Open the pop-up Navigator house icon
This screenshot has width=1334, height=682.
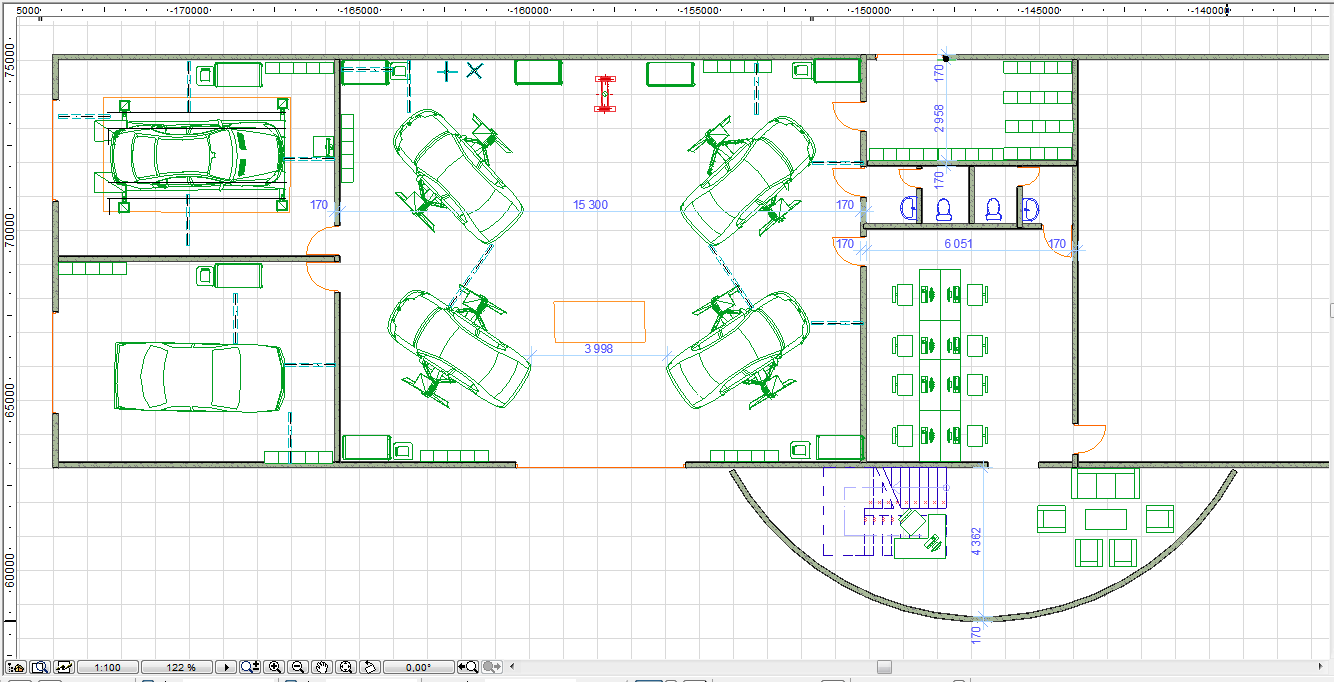(16, 667)
